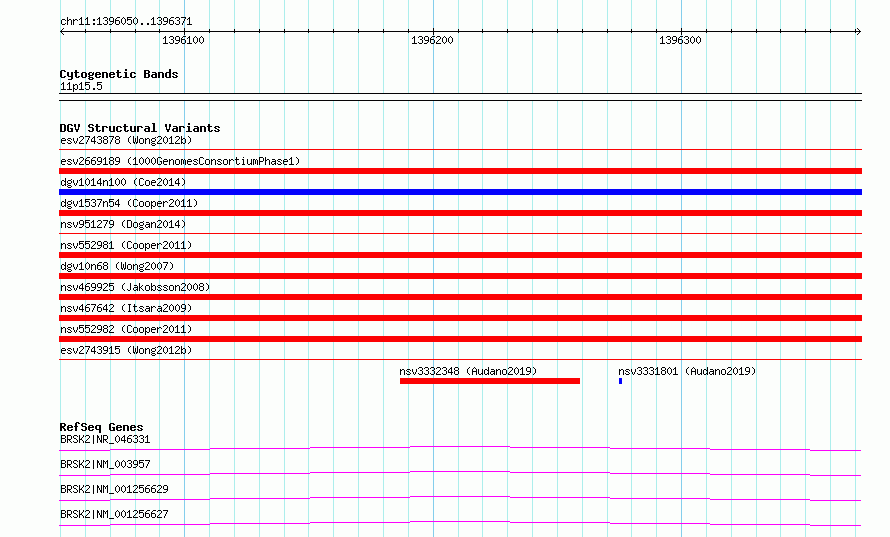Open variant nsv467642 (Itsara2009)
Screen dimensions: 890x537
126,308
